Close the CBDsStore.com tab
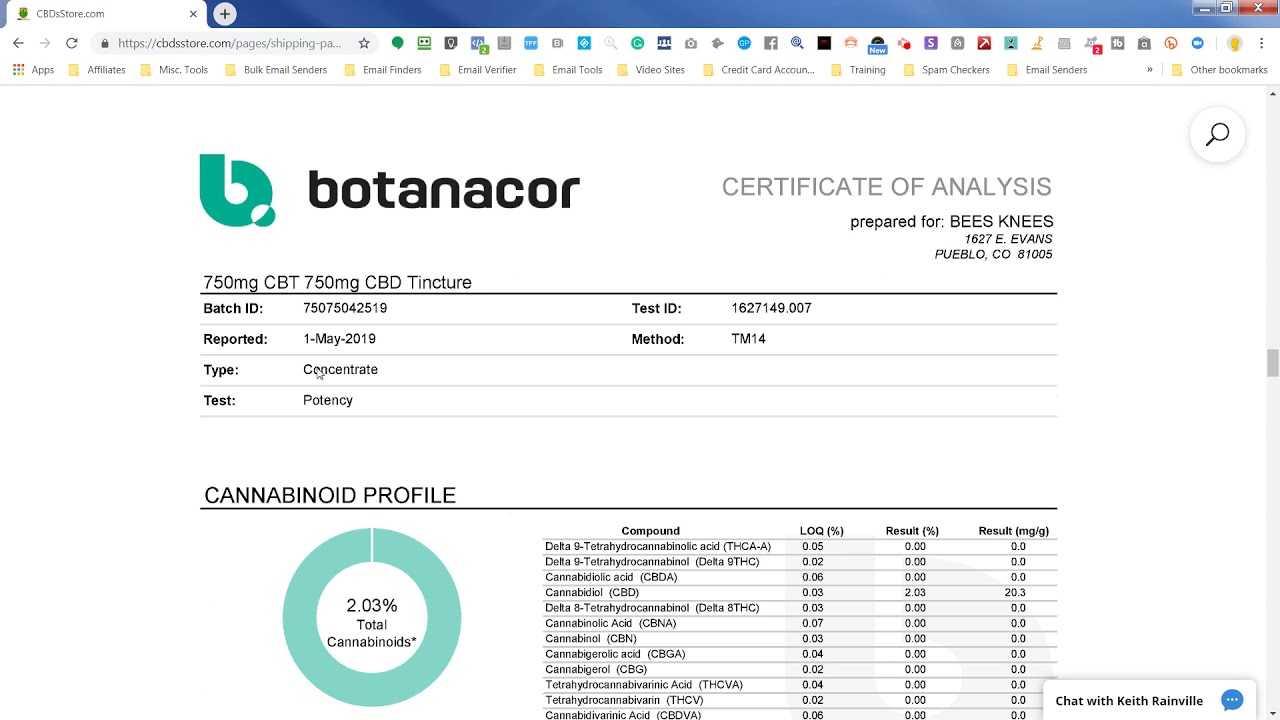The height and width of the screenshot is (720, 1280). (x=194, y=14)
